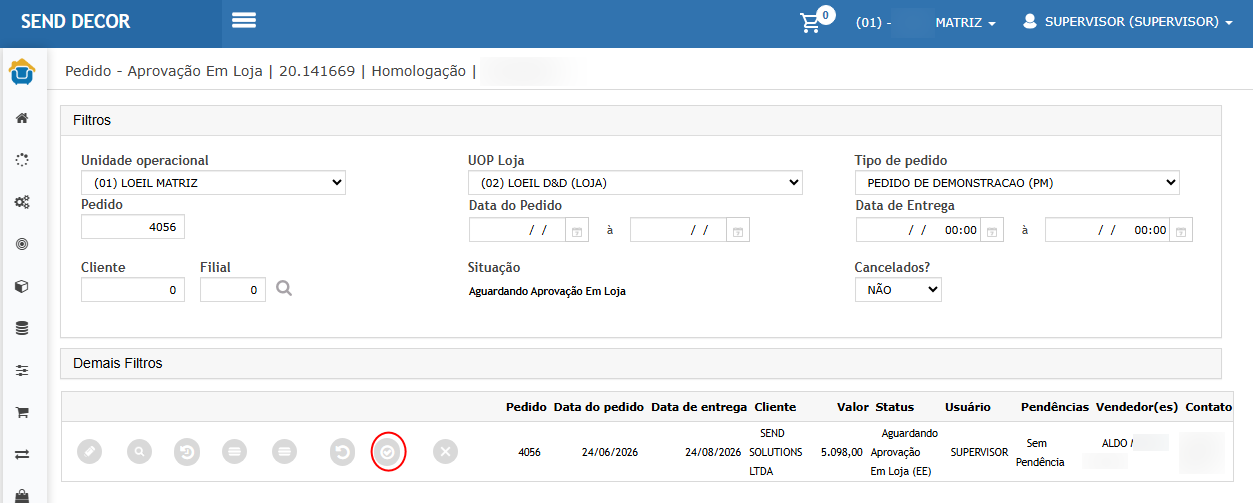
Task: Open calendar for Data do Pedido end date
Action: coord(738,230)
